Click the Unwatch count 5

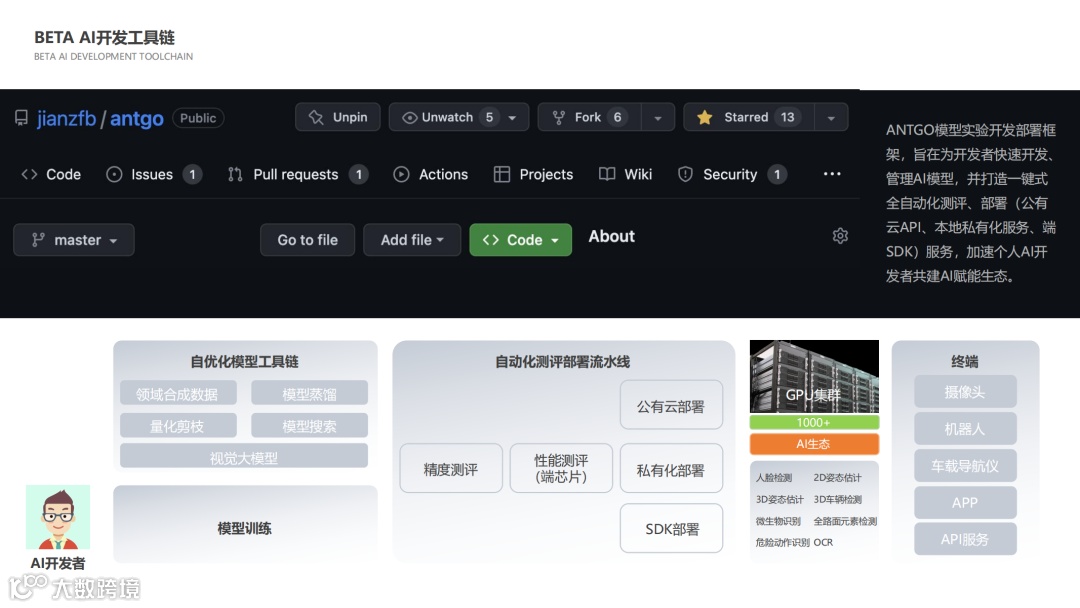pos(489,117)
